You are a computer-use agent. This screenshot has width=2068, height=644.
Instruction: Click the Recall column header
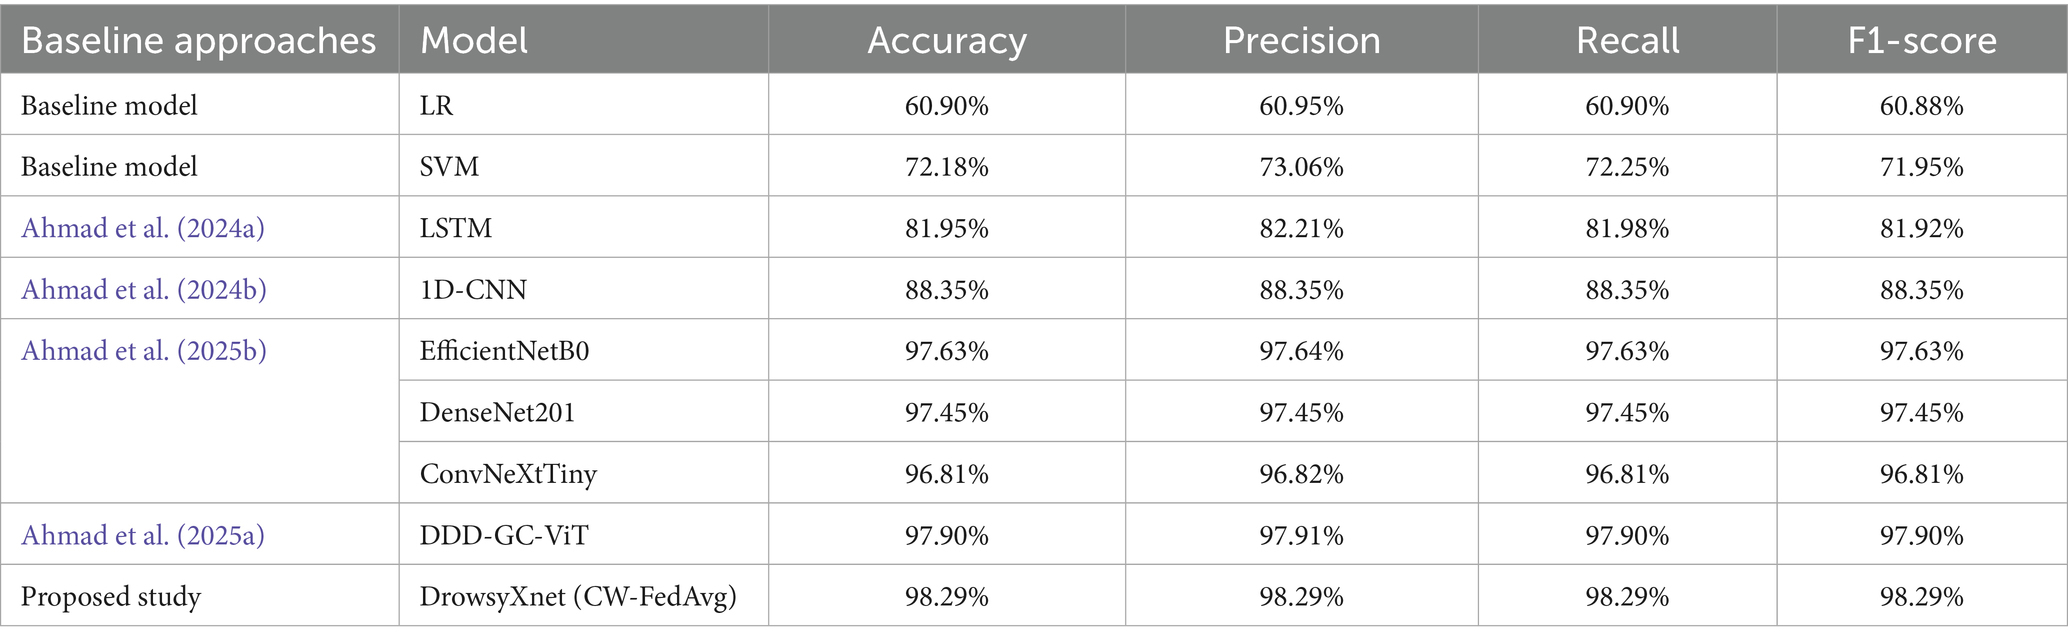tap(1627, 41)
